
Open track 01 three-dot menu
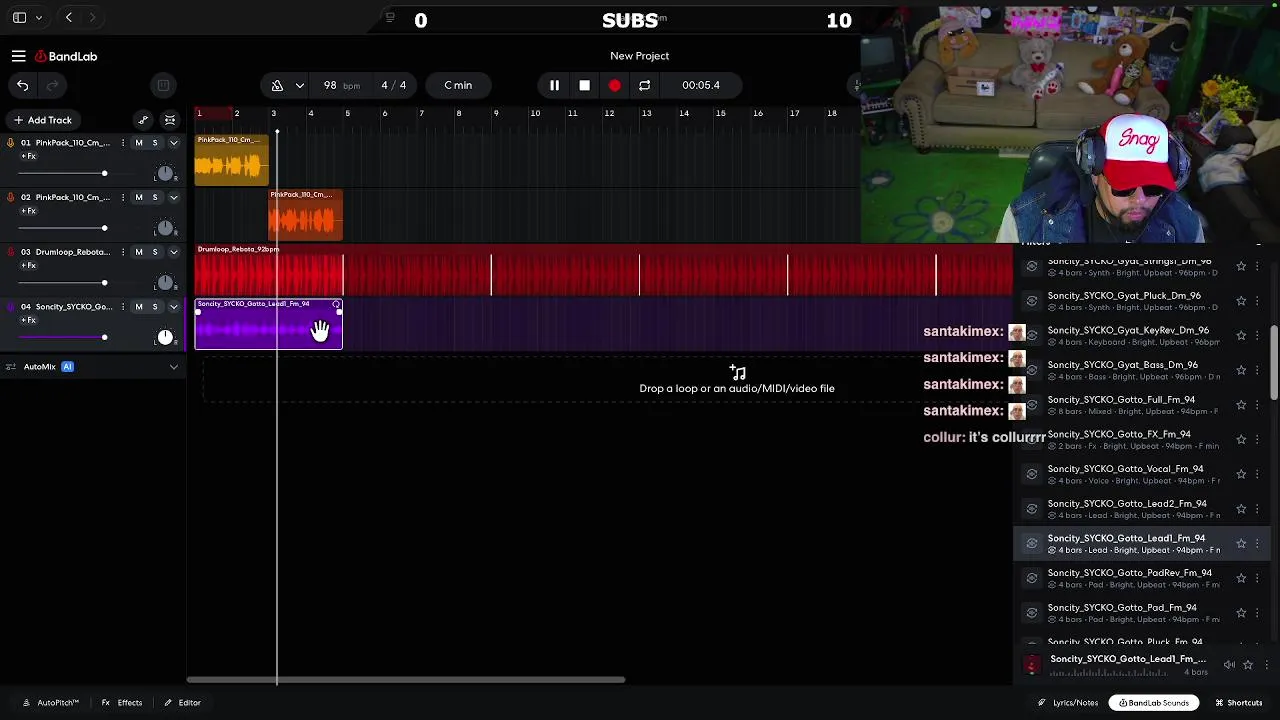point(123,143)
